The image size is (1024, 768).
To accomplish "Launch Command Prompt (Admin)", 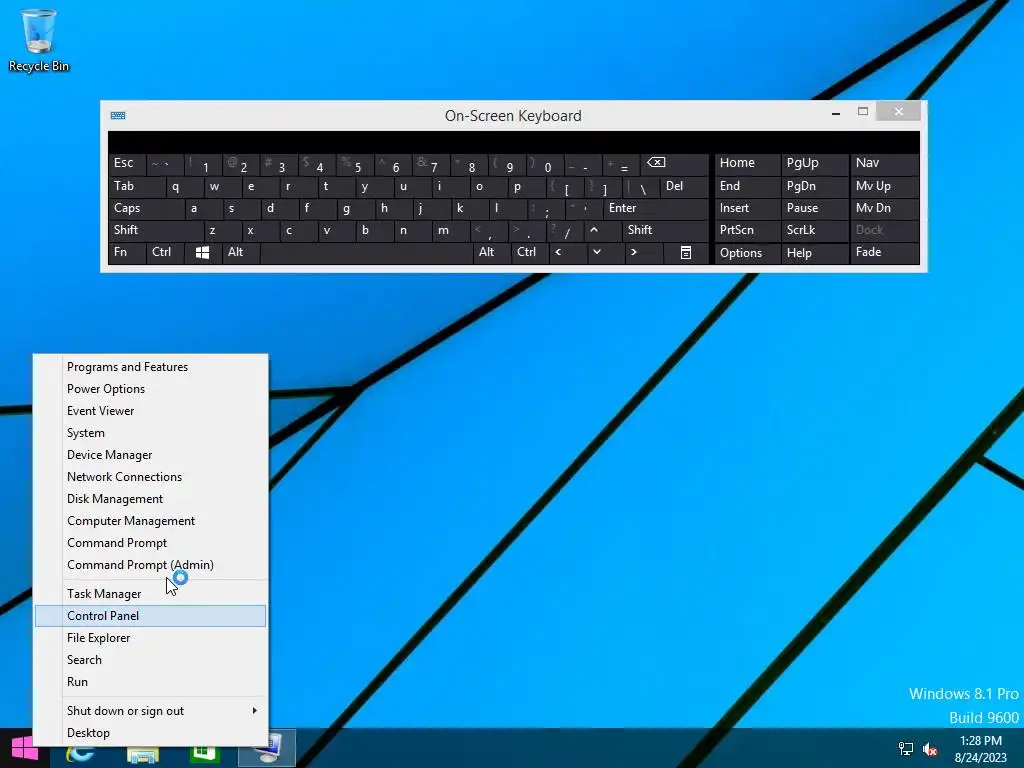I will pyautogui.click(x=150, y=565).
